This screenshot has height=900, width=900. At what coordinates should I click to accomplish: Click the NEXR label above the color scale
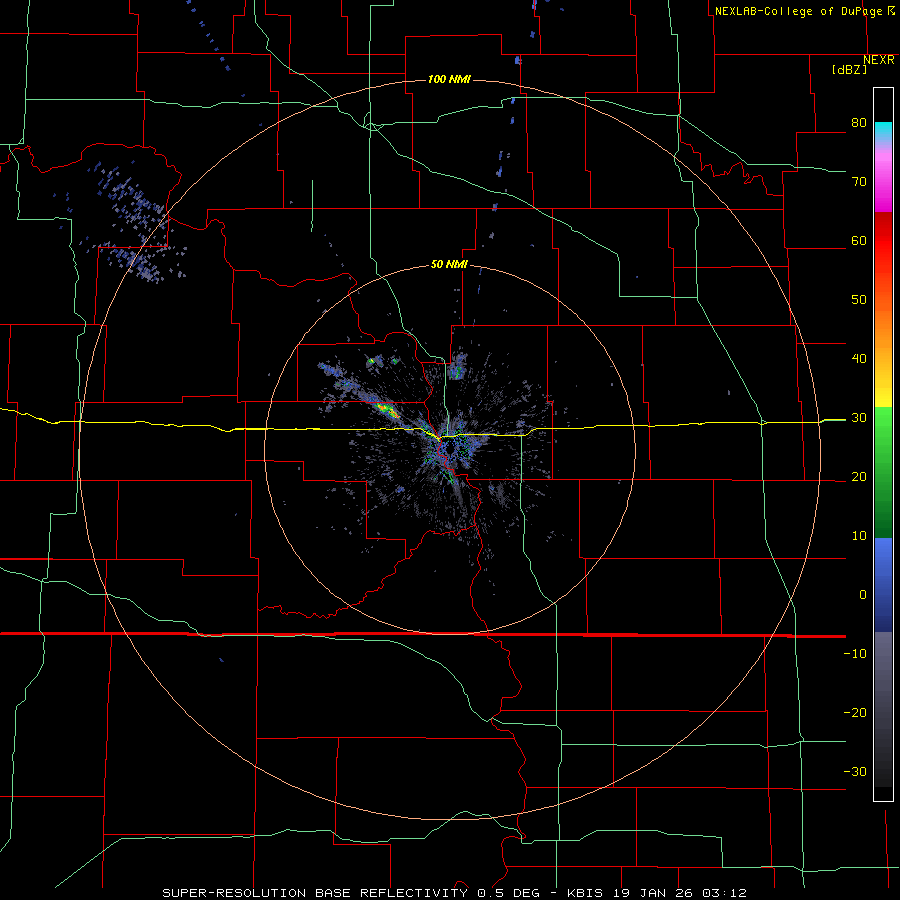click(x=879, y=60)
